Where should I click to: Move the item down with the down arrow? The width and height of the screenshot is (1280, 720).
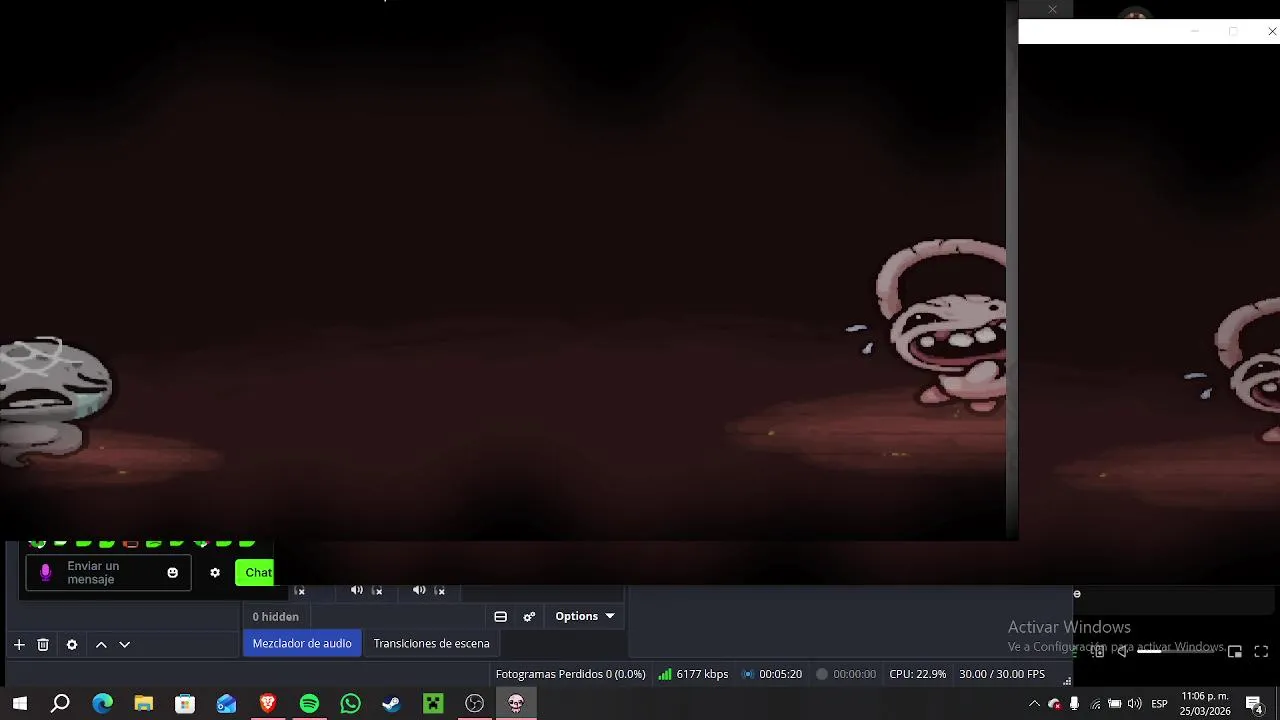(125, 645)
